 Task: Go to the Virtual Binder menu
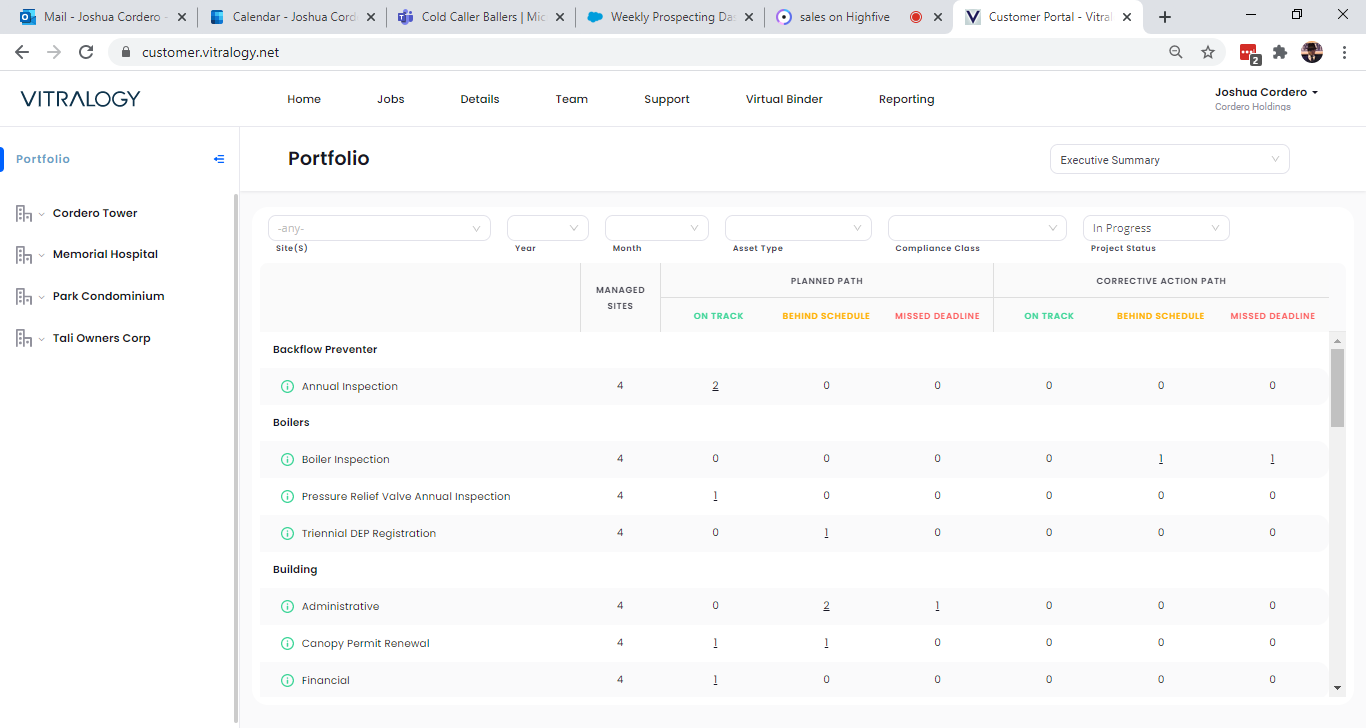pos(784,99)
